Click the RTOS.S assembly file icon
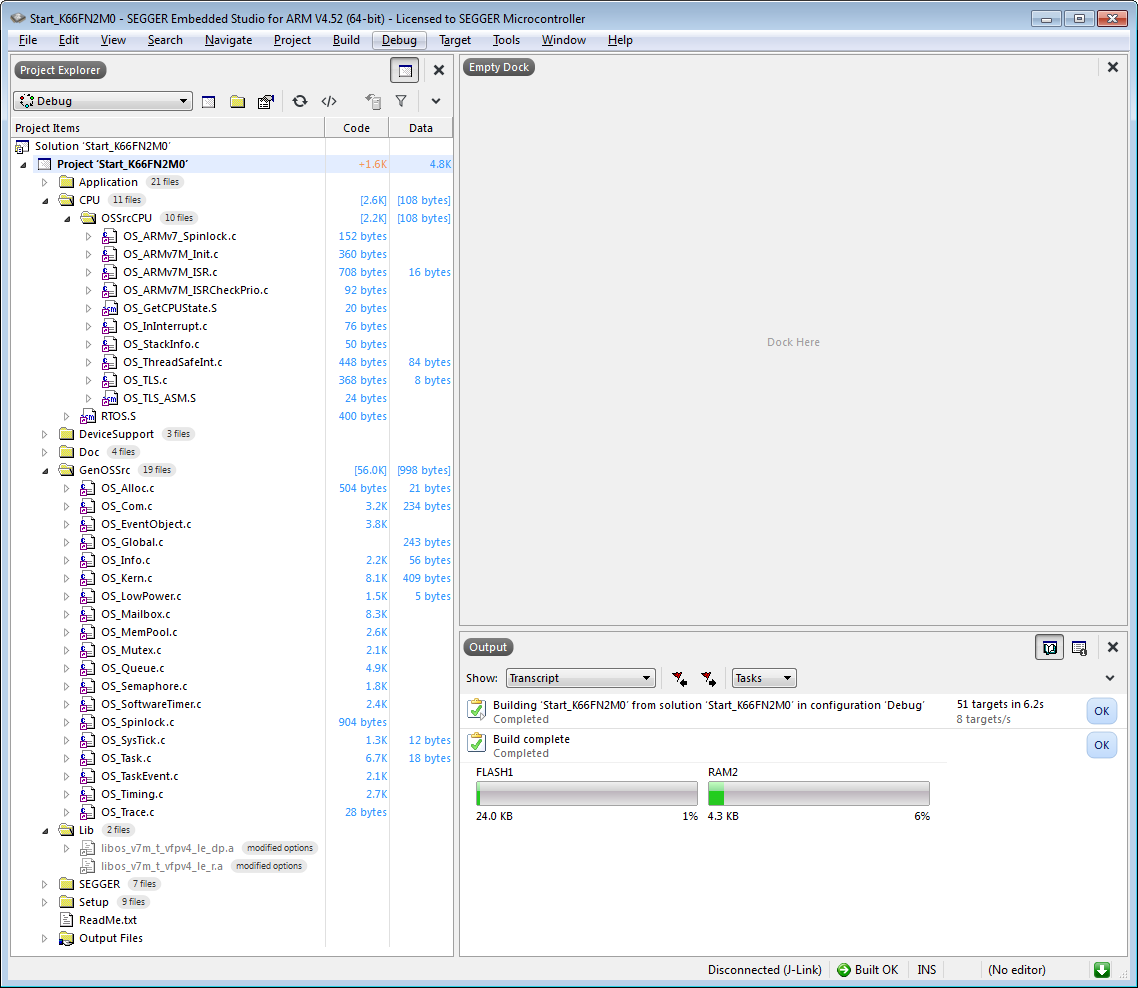This screenshot has height=988, width=1138. point(88,417)
